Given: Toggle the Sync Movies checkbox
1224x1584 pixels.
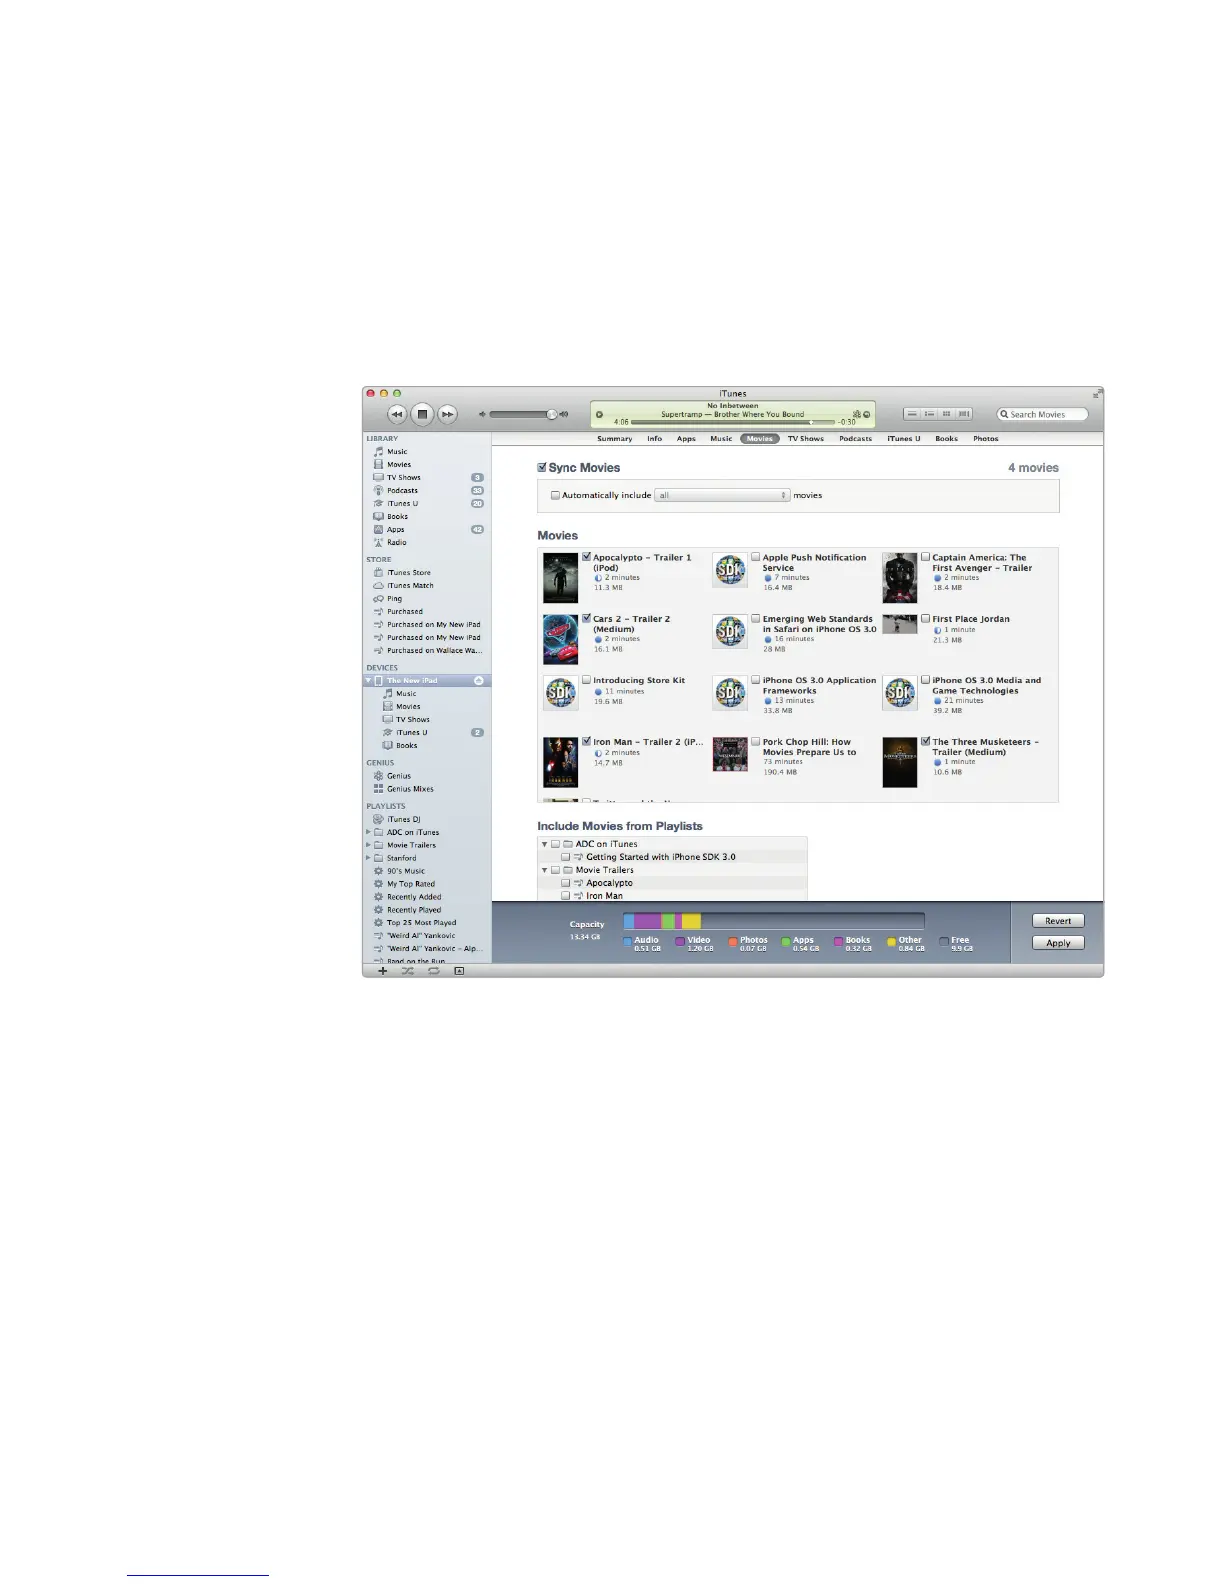Looking at the screenshot, I should [542, 467].
